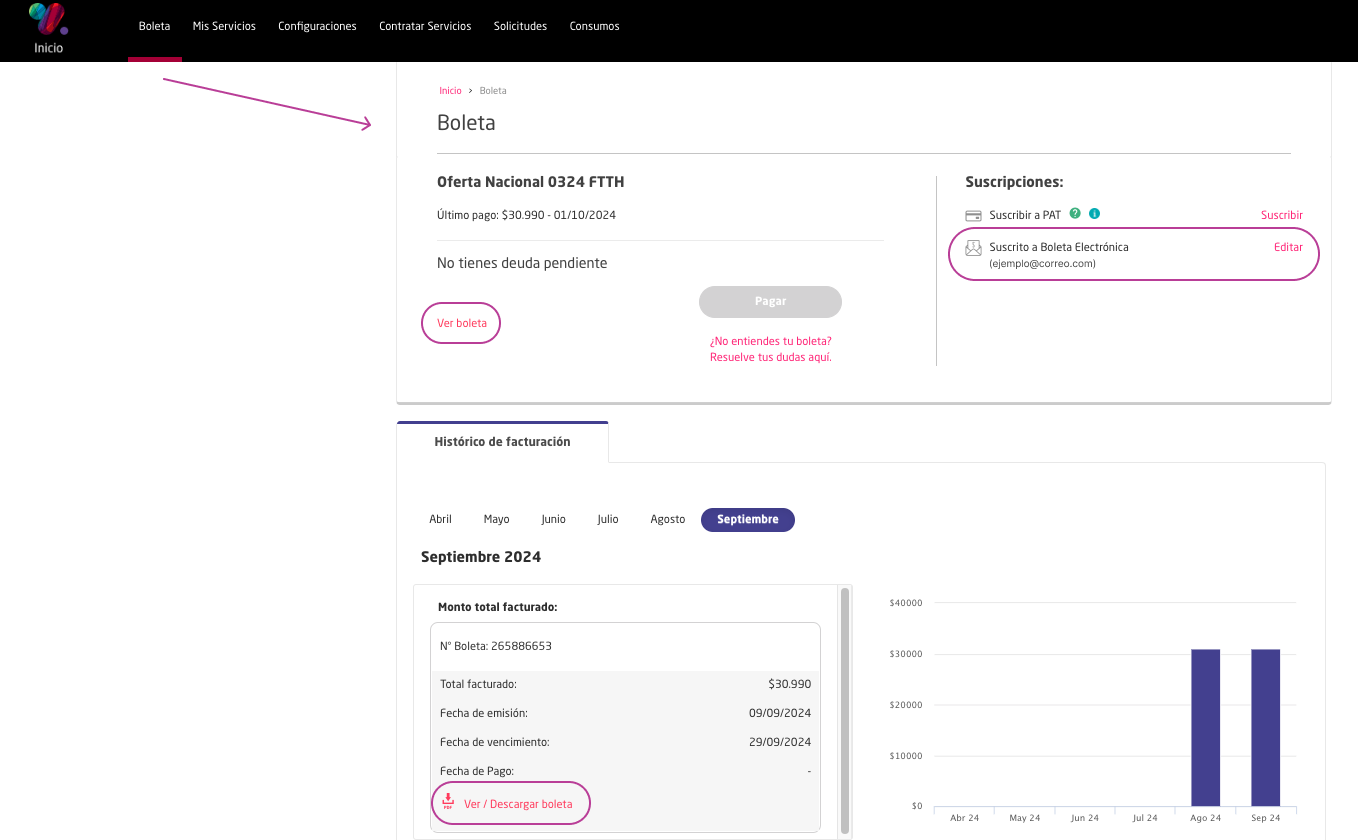Image resolution: width=1358 pixels, height=840 pixels.
Task: Open Contratar Servicios menu
Action: (x=425, y=26)
